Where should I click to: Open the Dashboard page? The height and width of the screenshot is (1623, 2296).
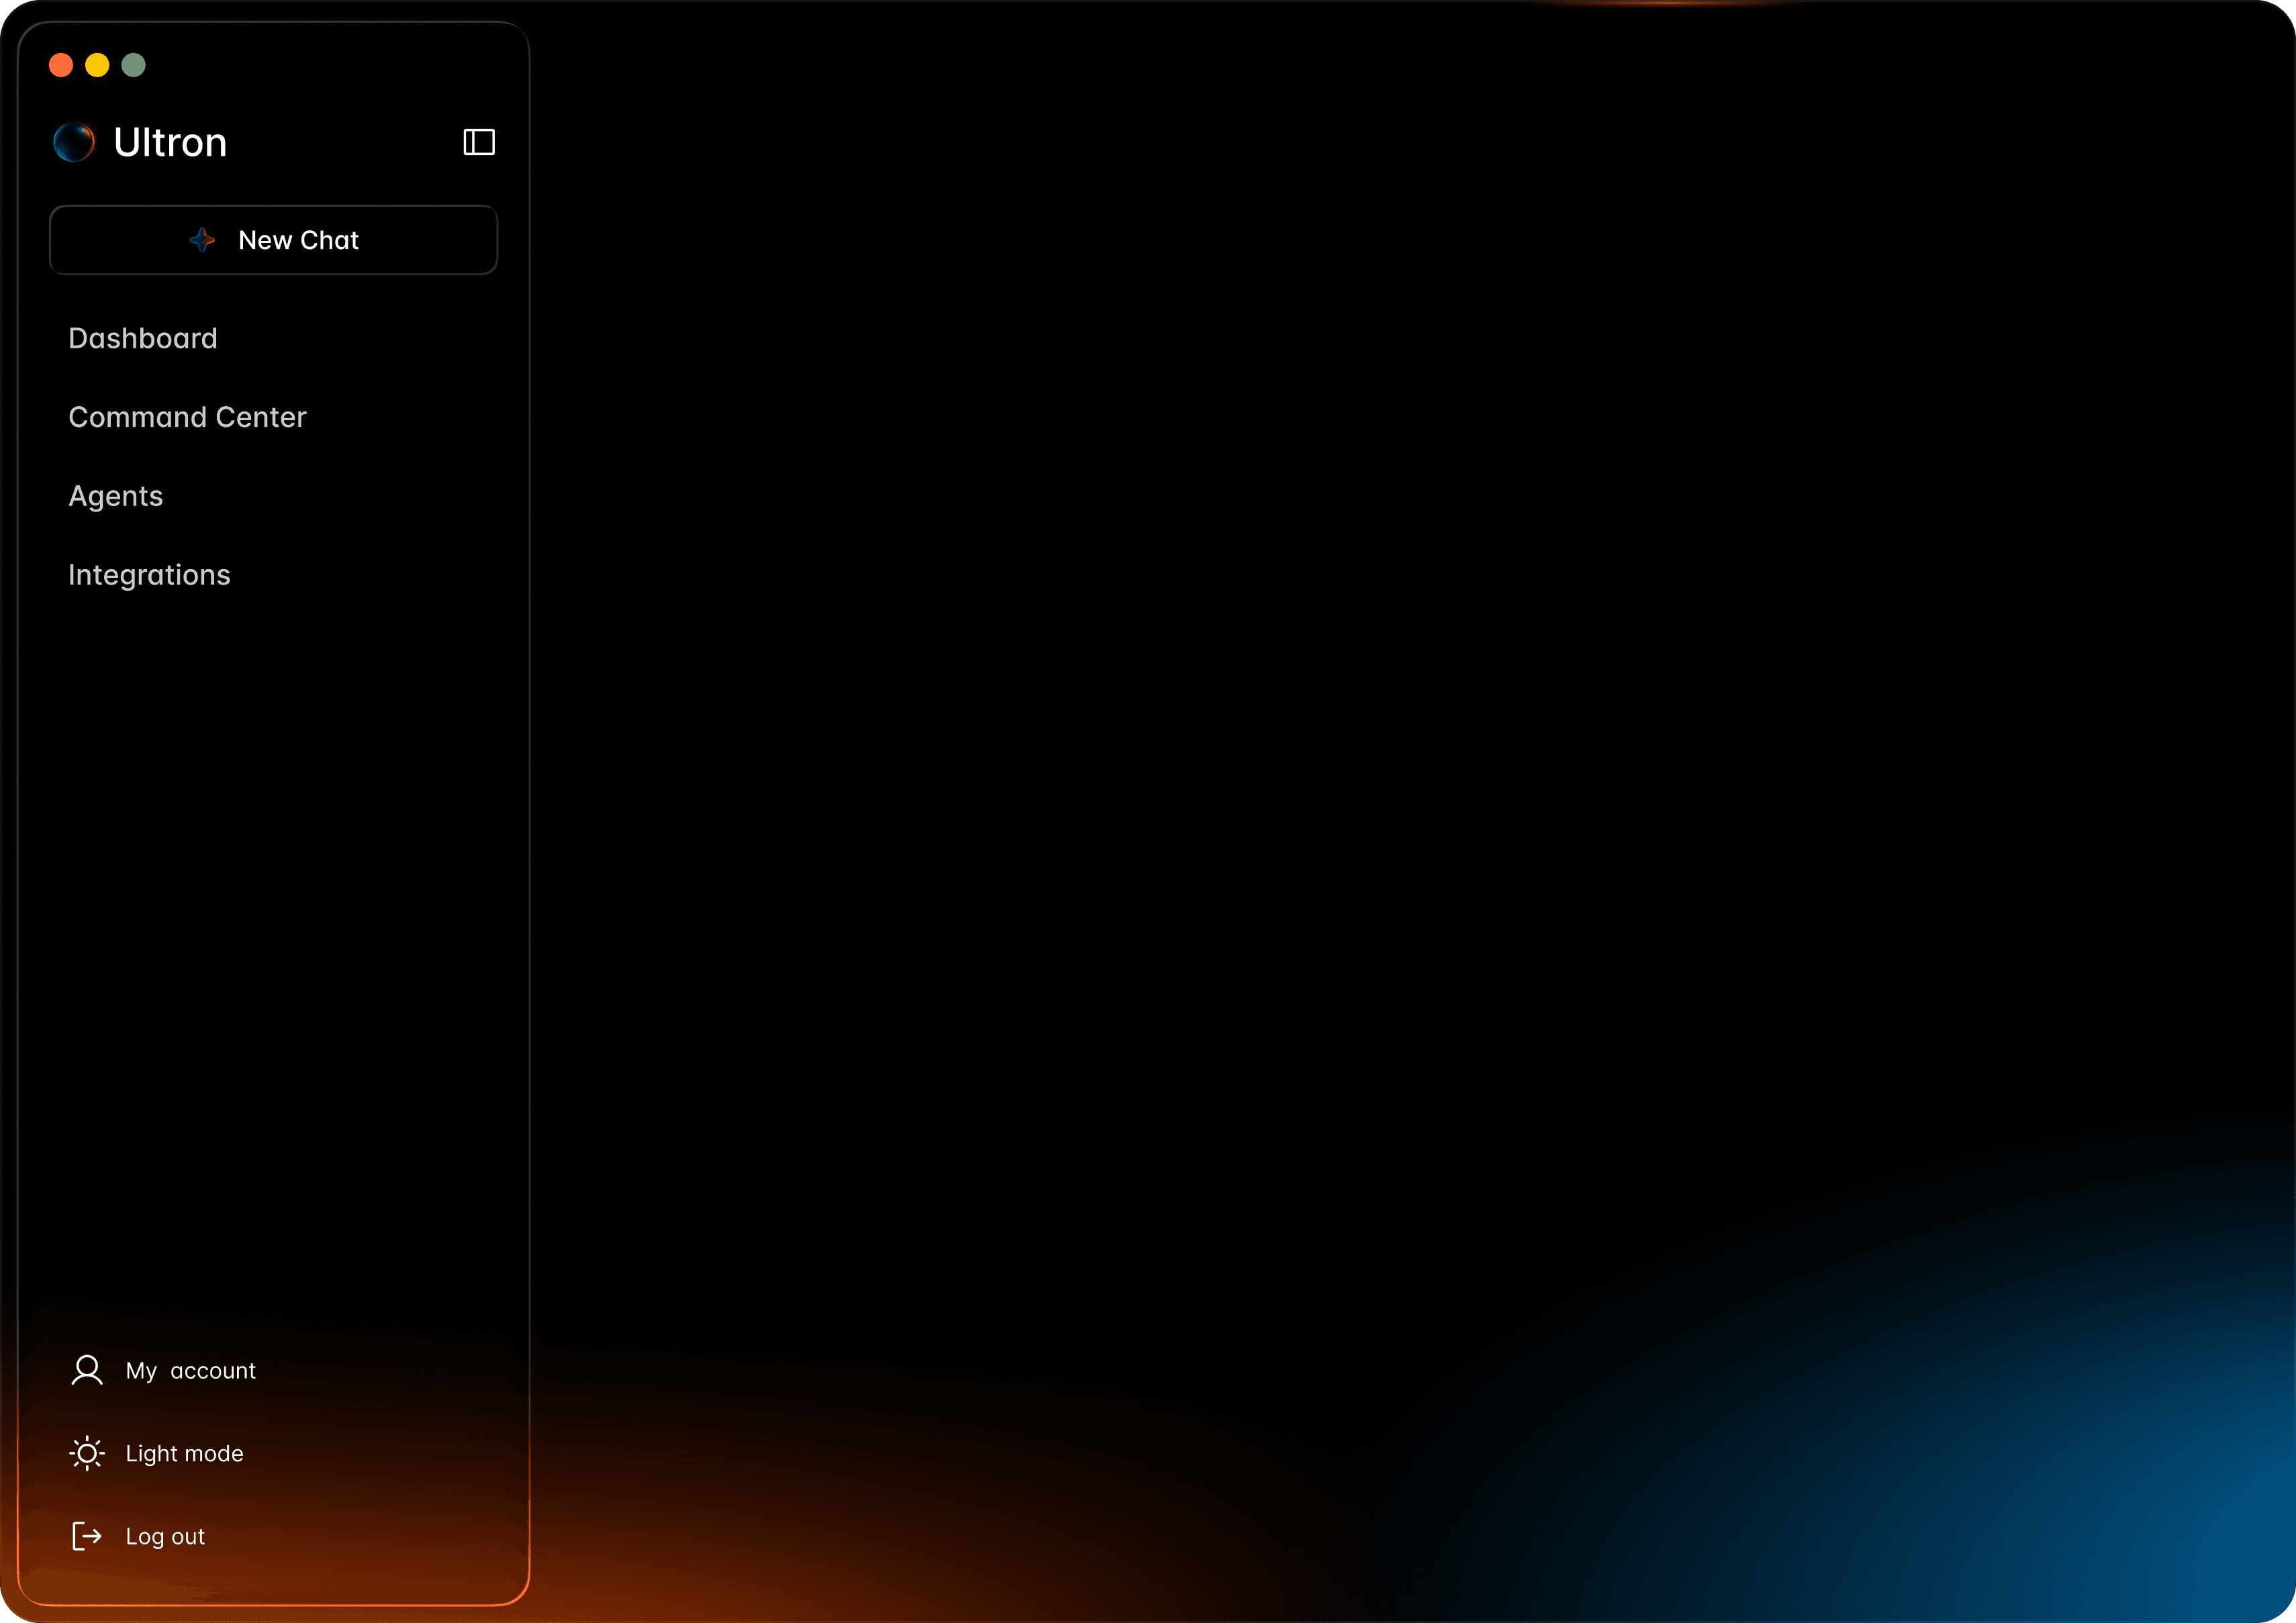tap(142, 338)
